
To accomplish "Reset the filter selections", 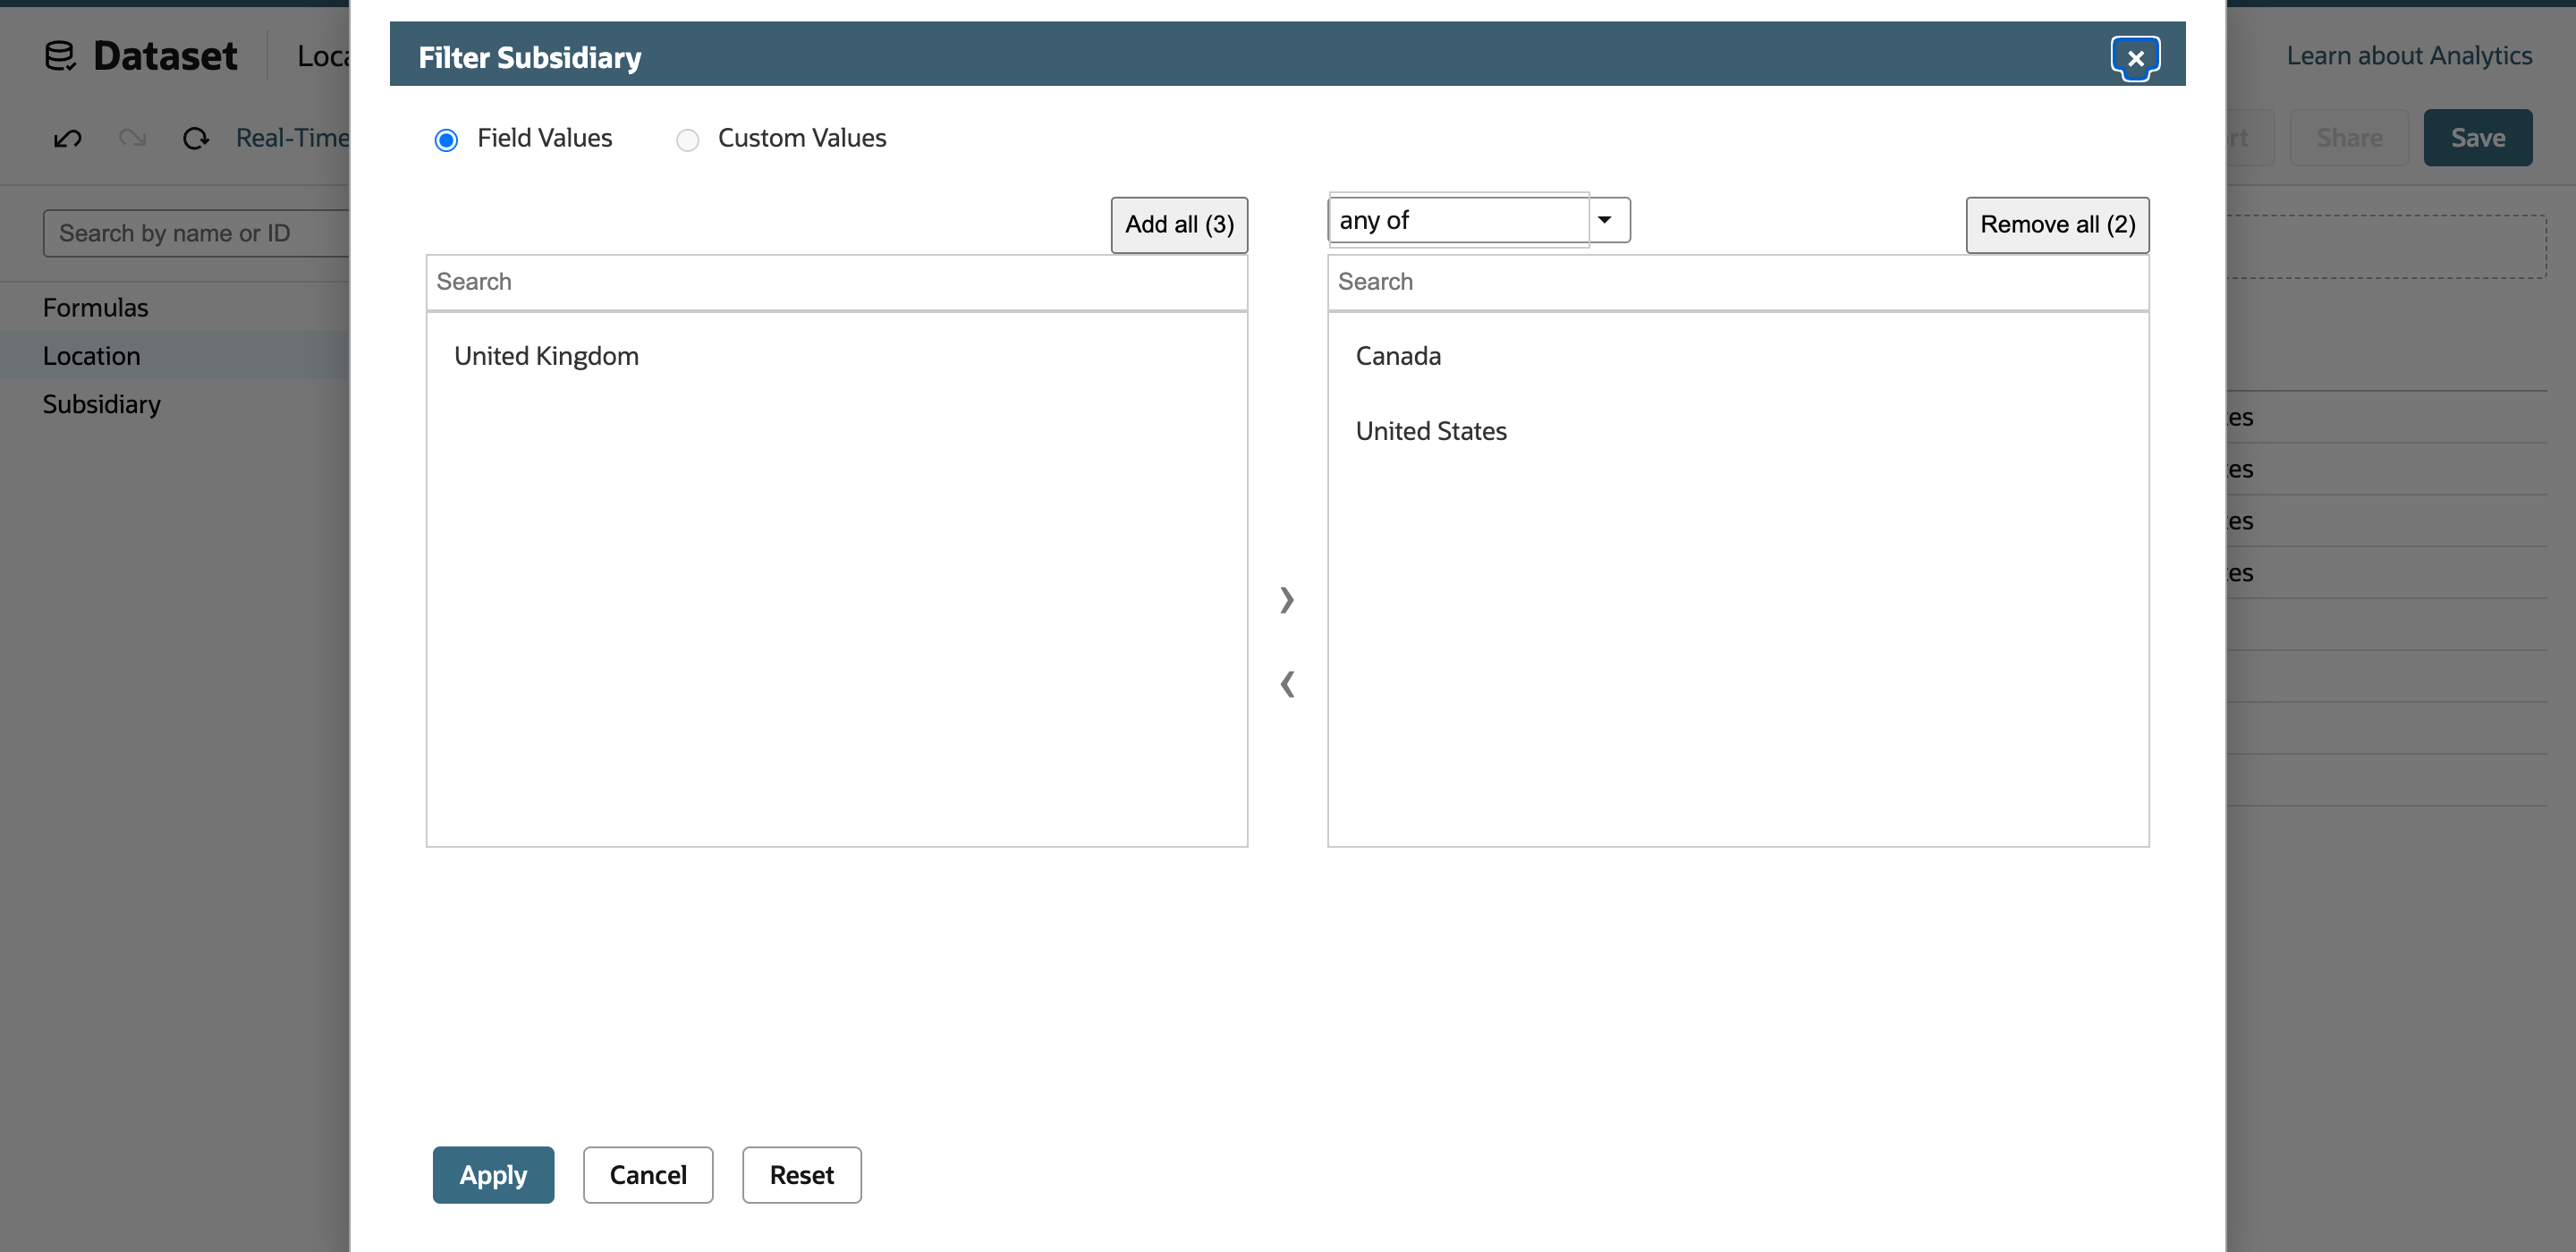I will point(801,1174).
